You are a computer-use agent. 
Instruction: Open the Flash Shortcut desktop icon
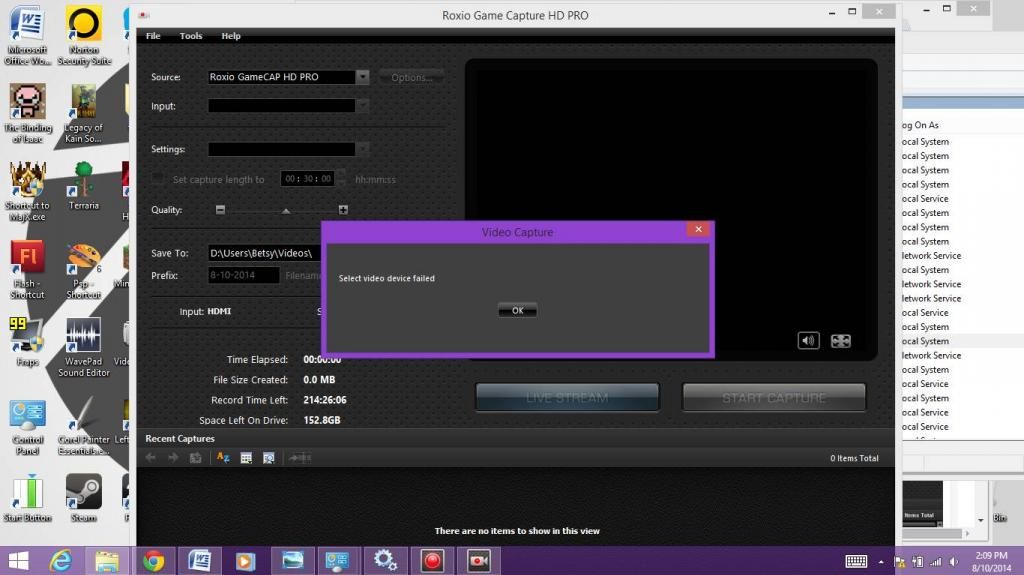pos(27,269)
